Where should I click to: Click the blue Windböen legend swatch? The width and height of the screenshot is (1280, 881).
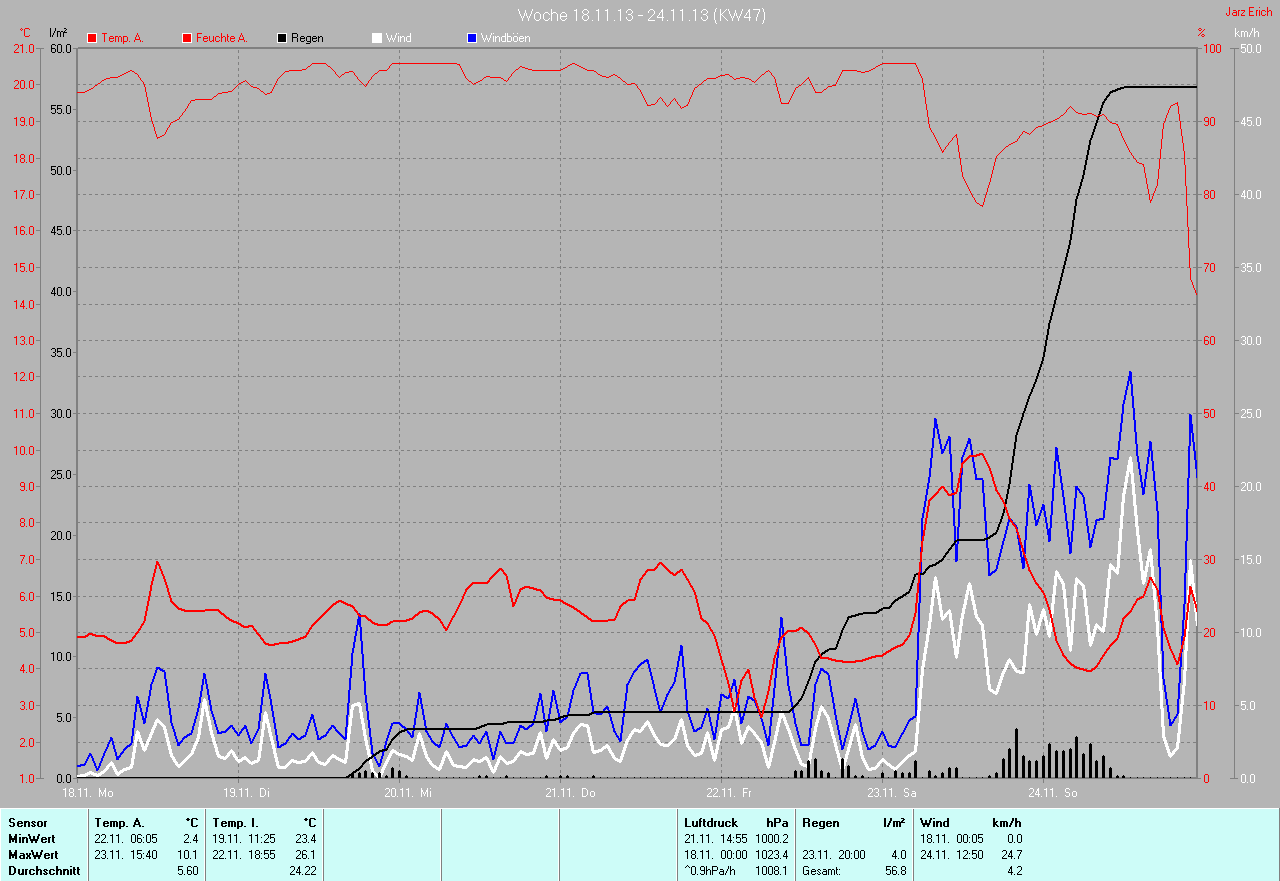click(472, 38)
